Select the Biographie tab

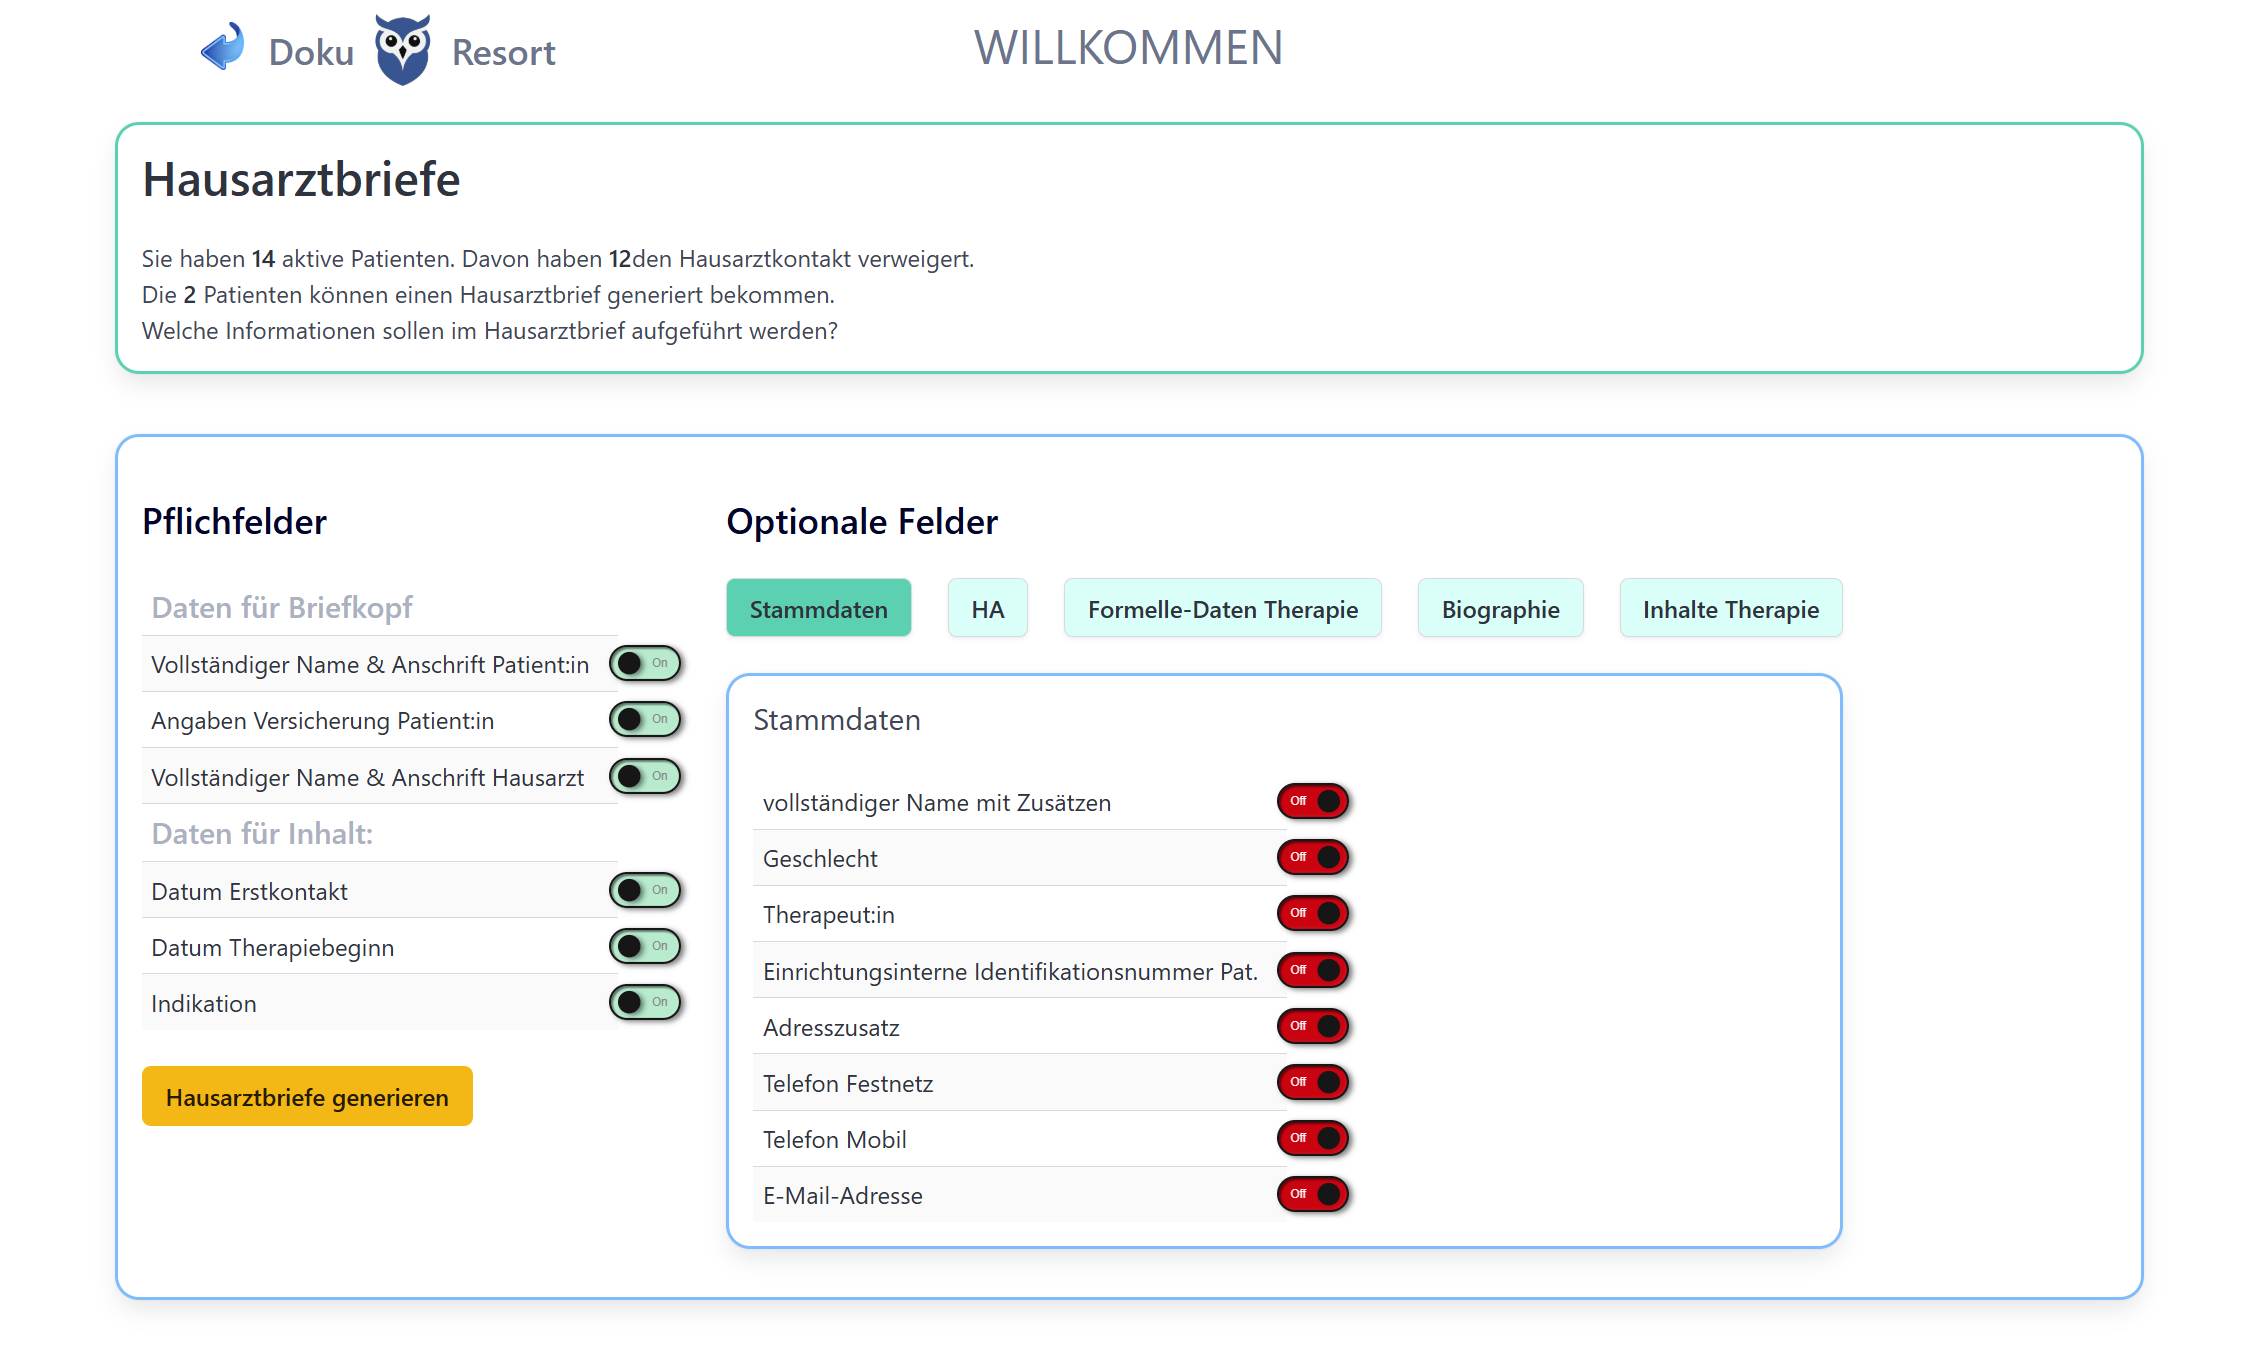coord(1500,609)
